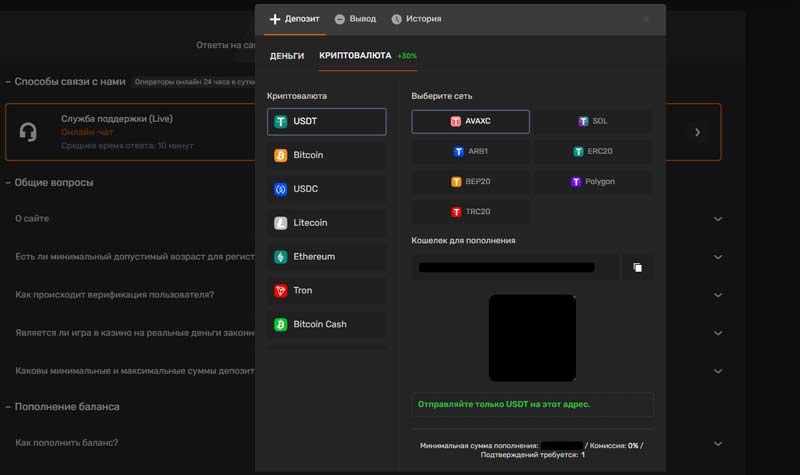The image size is (800, 475).
Task: Select the AVAXC network option
Action: pos(470,122)
